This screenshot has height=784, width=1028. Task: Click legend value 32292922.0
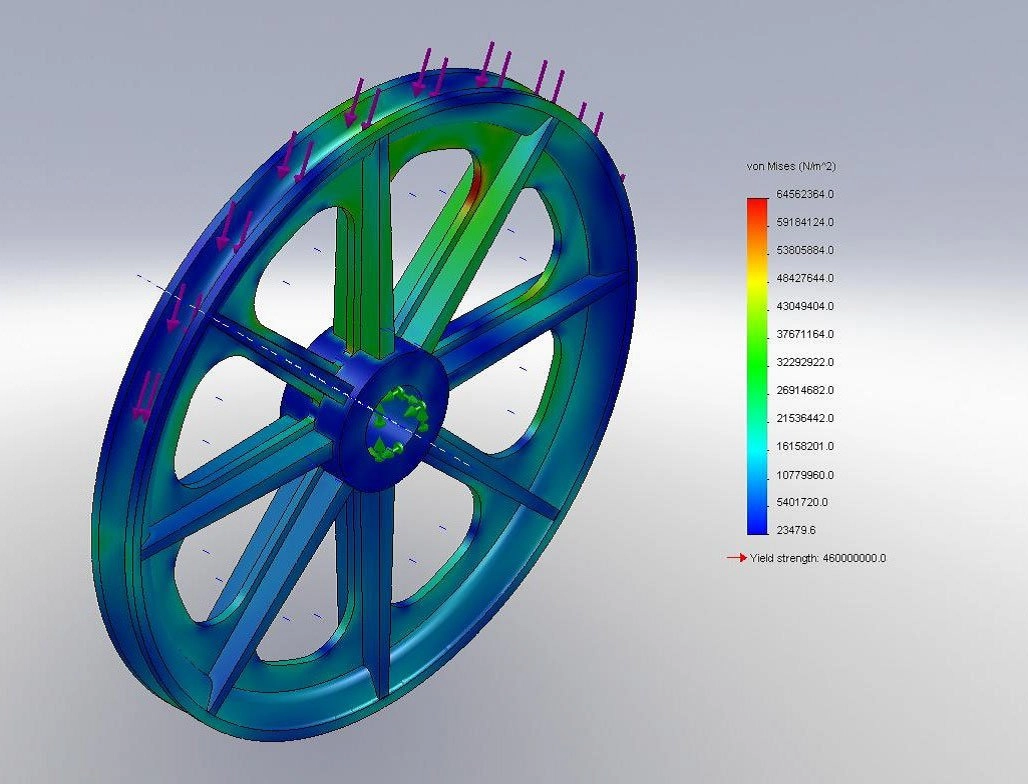pos(805,362)
